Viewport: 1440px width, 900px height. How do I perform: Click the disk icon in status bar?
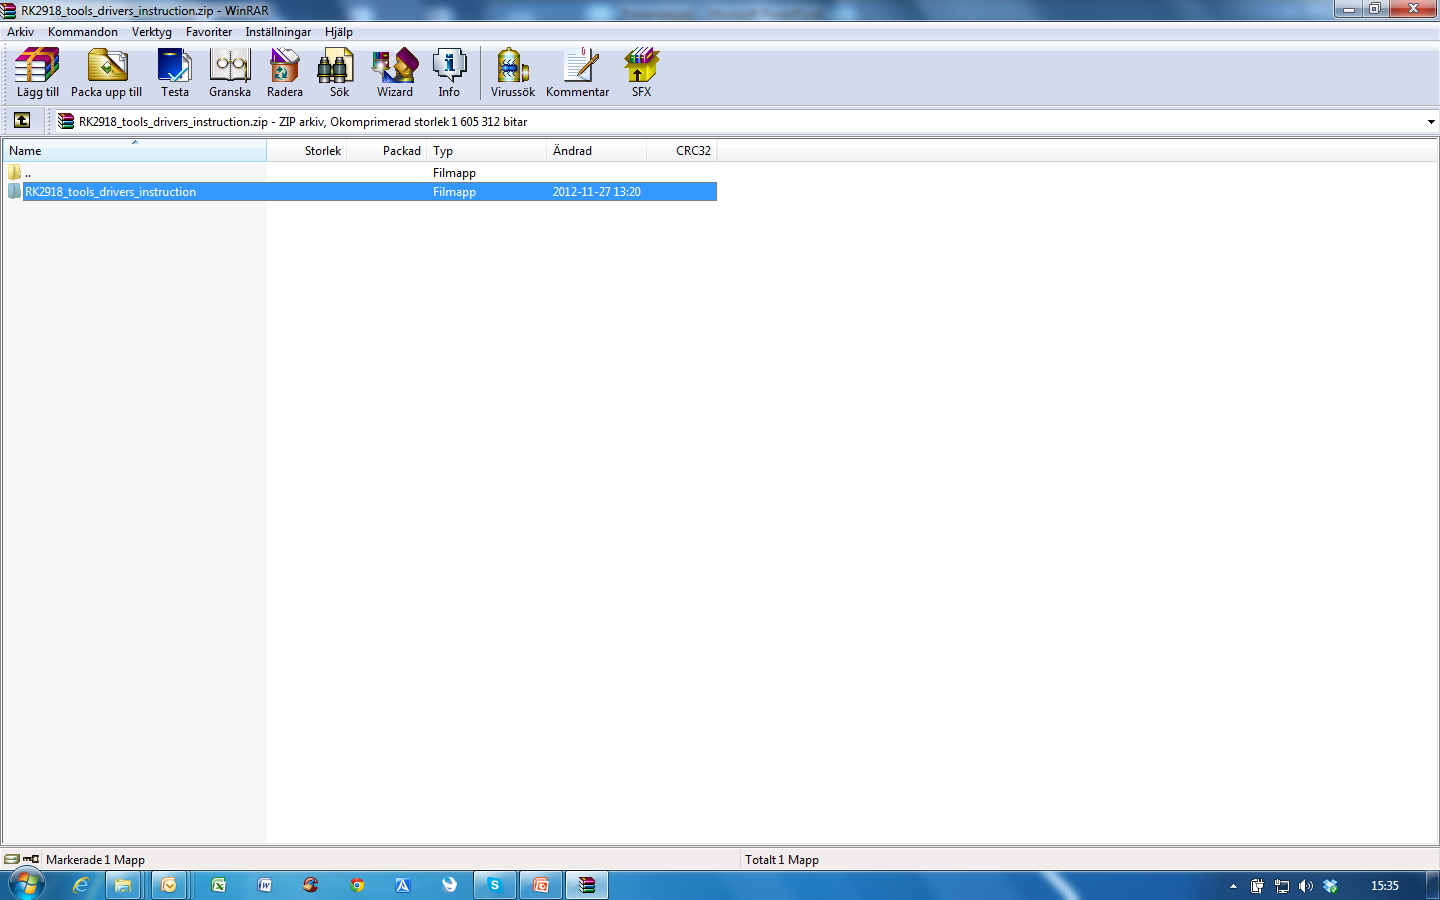click(x=11, y=859)
